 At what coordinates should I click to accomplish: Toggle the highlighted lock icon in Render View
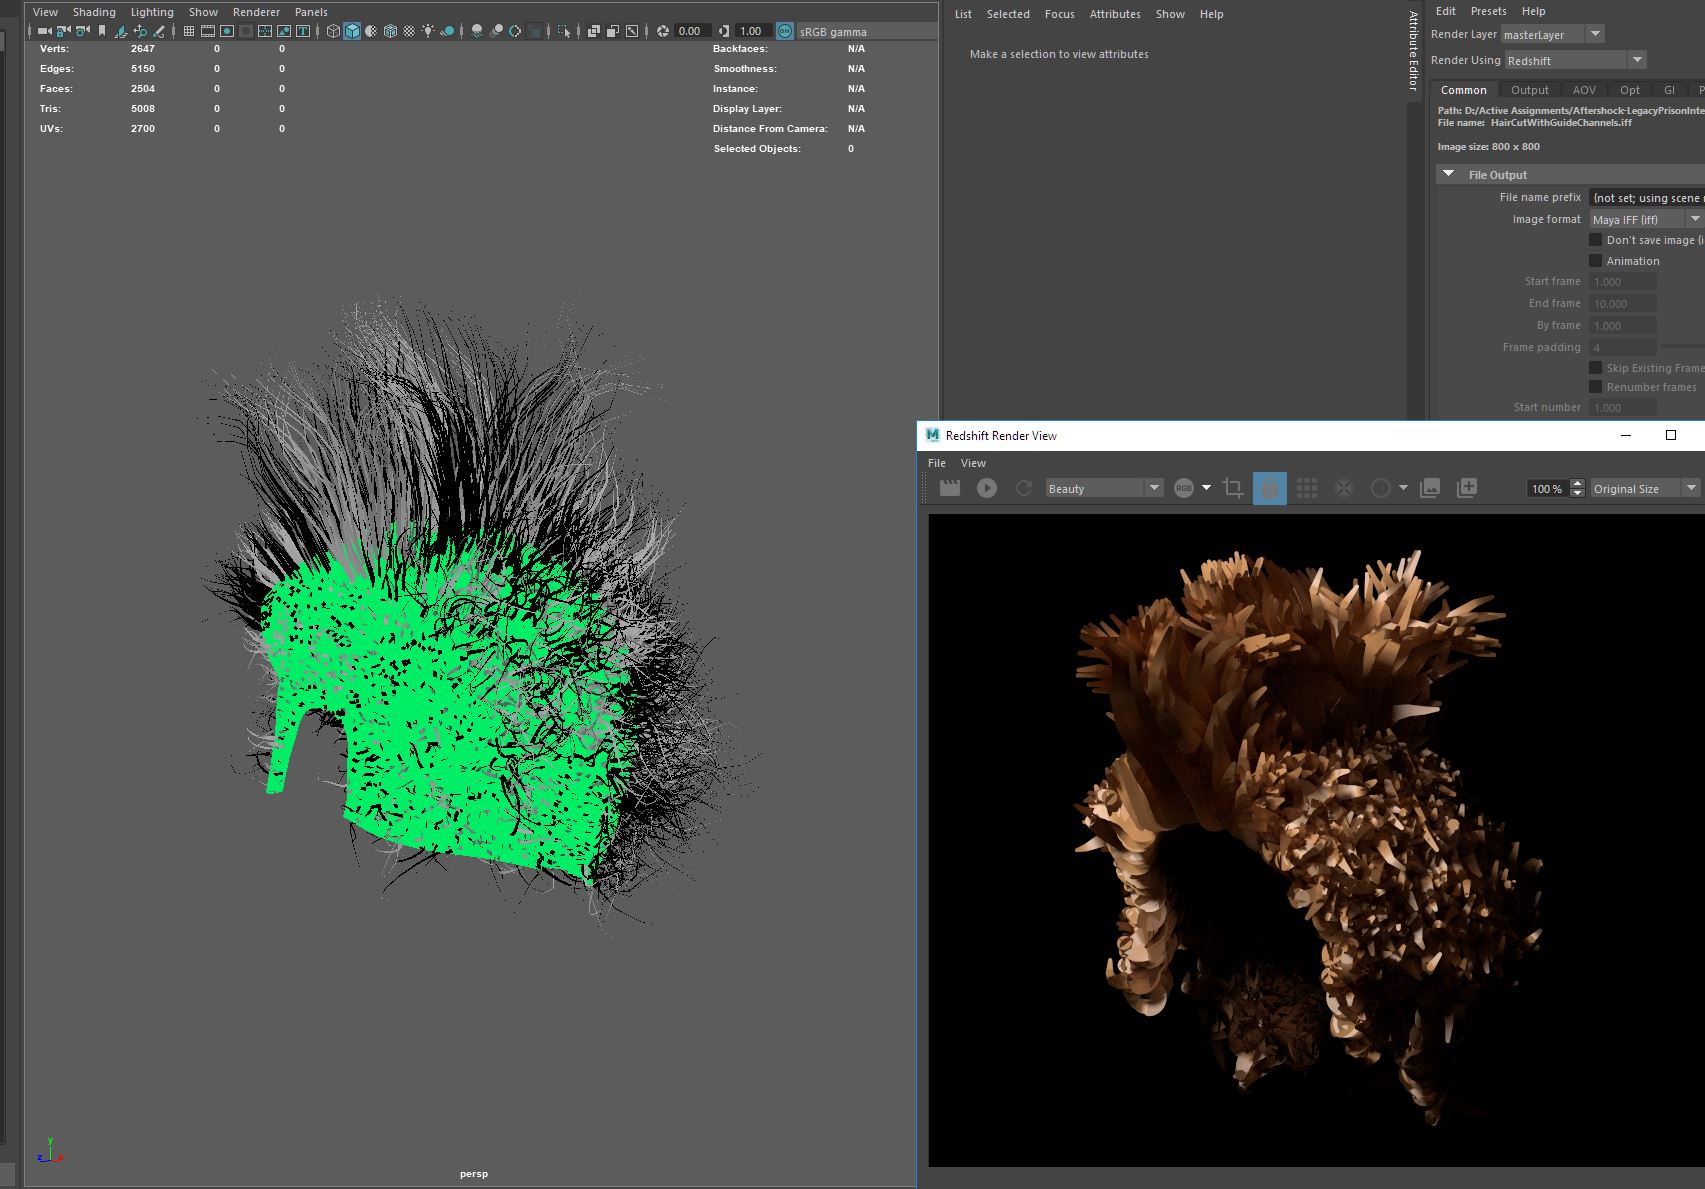point(1269,488)
